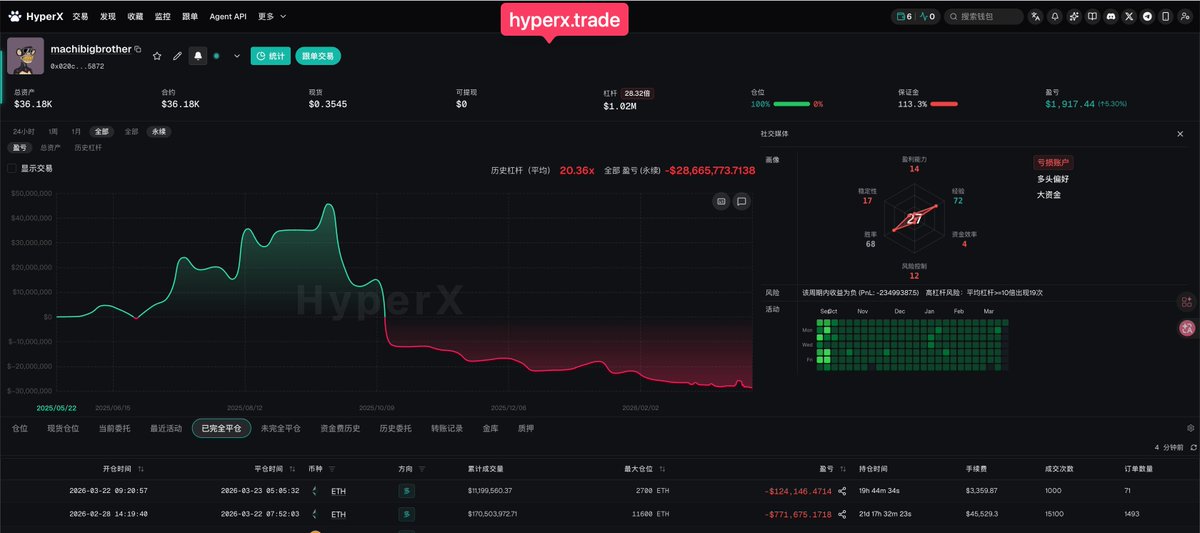Screen dimensions: 1200x533
Task: Switch to the 仓位 tab
Action: [20, 428]
